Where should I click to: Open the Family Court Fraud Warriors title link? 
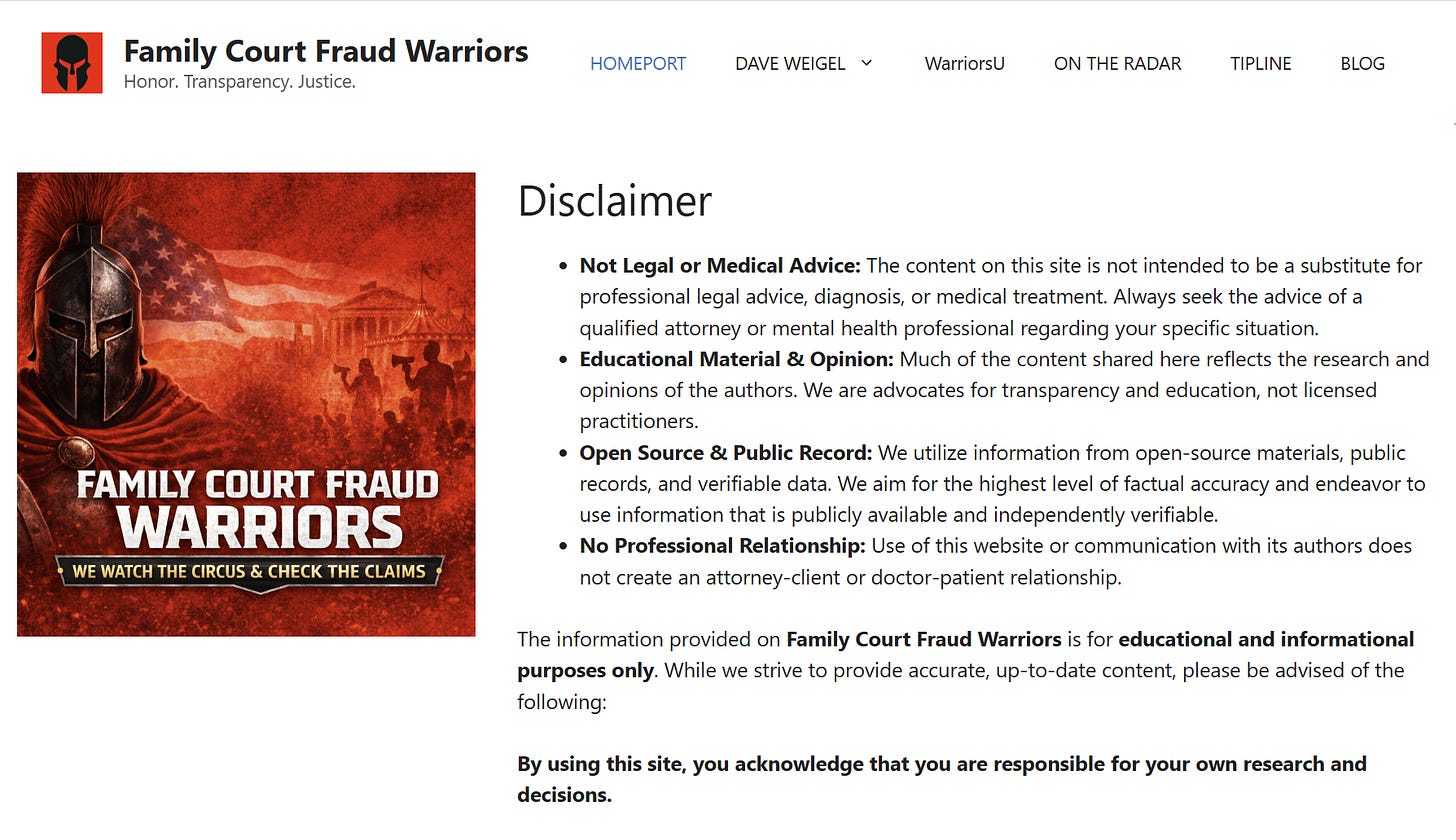[x=326, y=51]
